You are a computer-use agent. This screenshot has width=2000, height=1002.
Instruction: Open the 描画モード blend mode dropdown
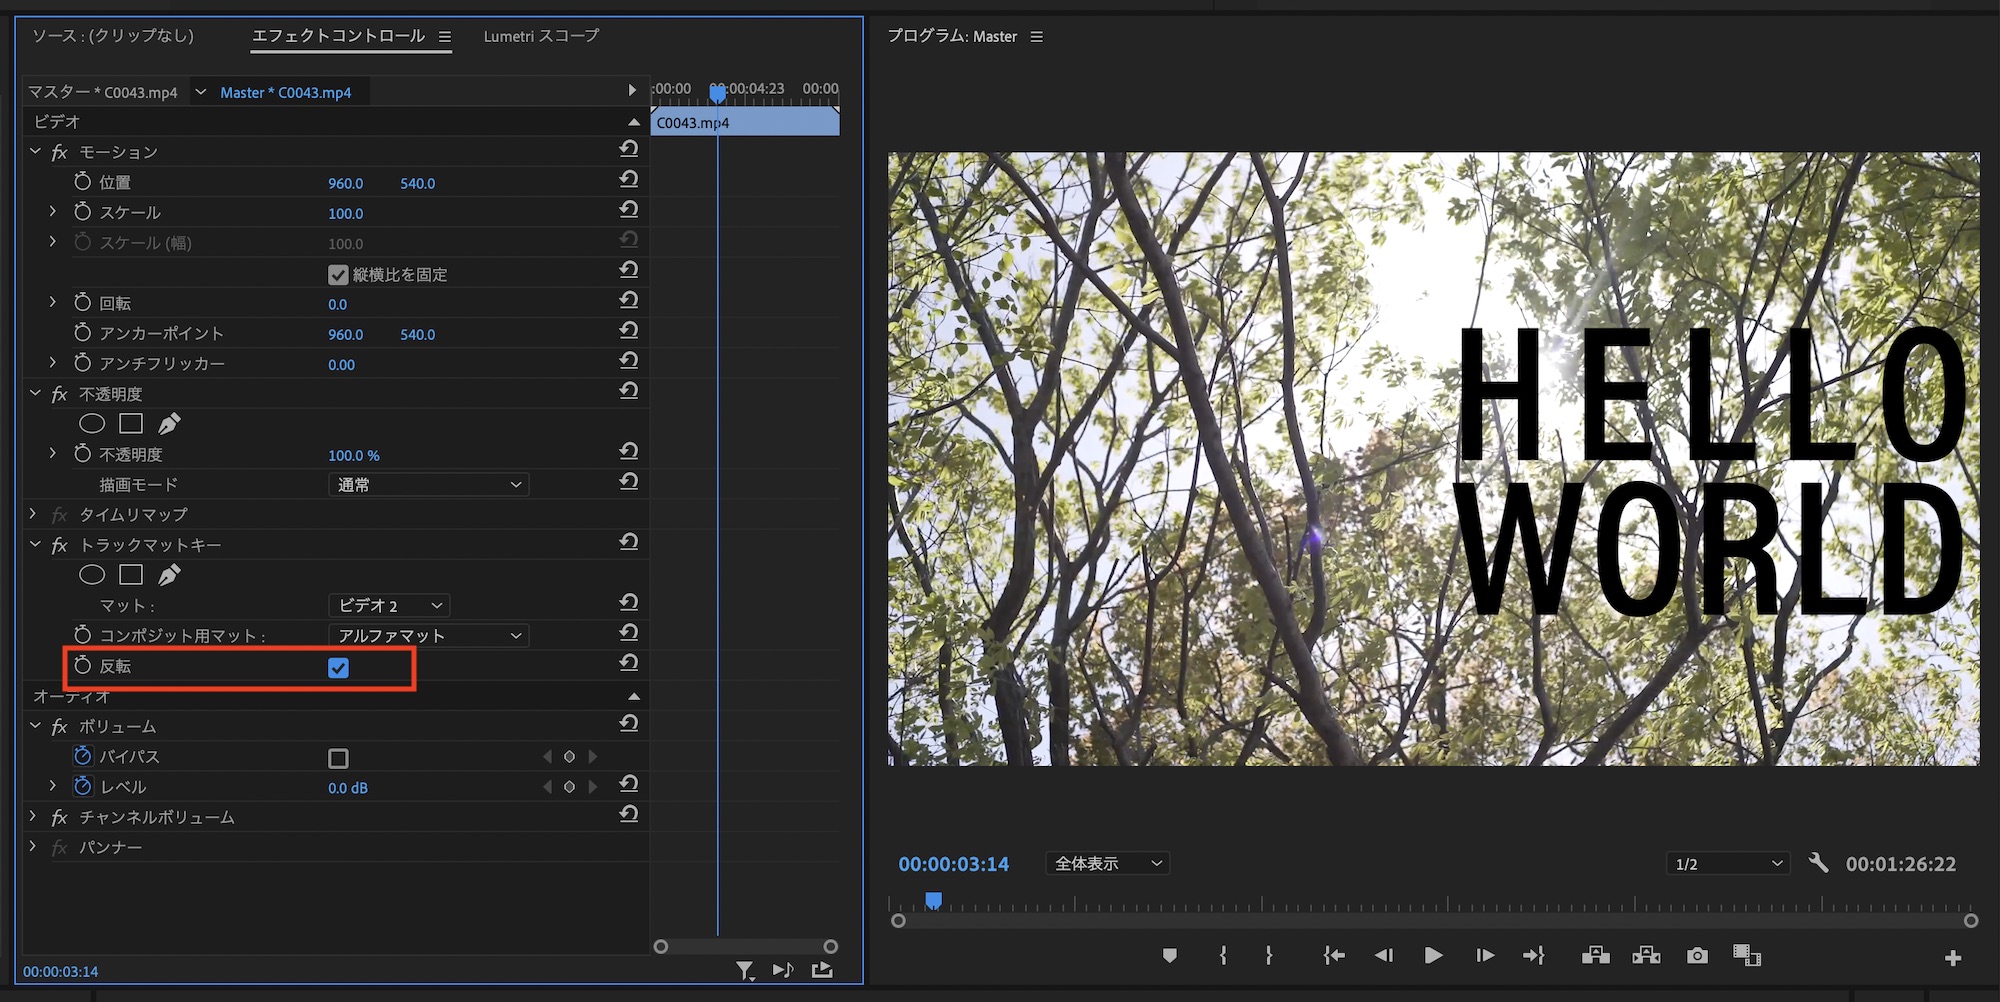[428, 485]
